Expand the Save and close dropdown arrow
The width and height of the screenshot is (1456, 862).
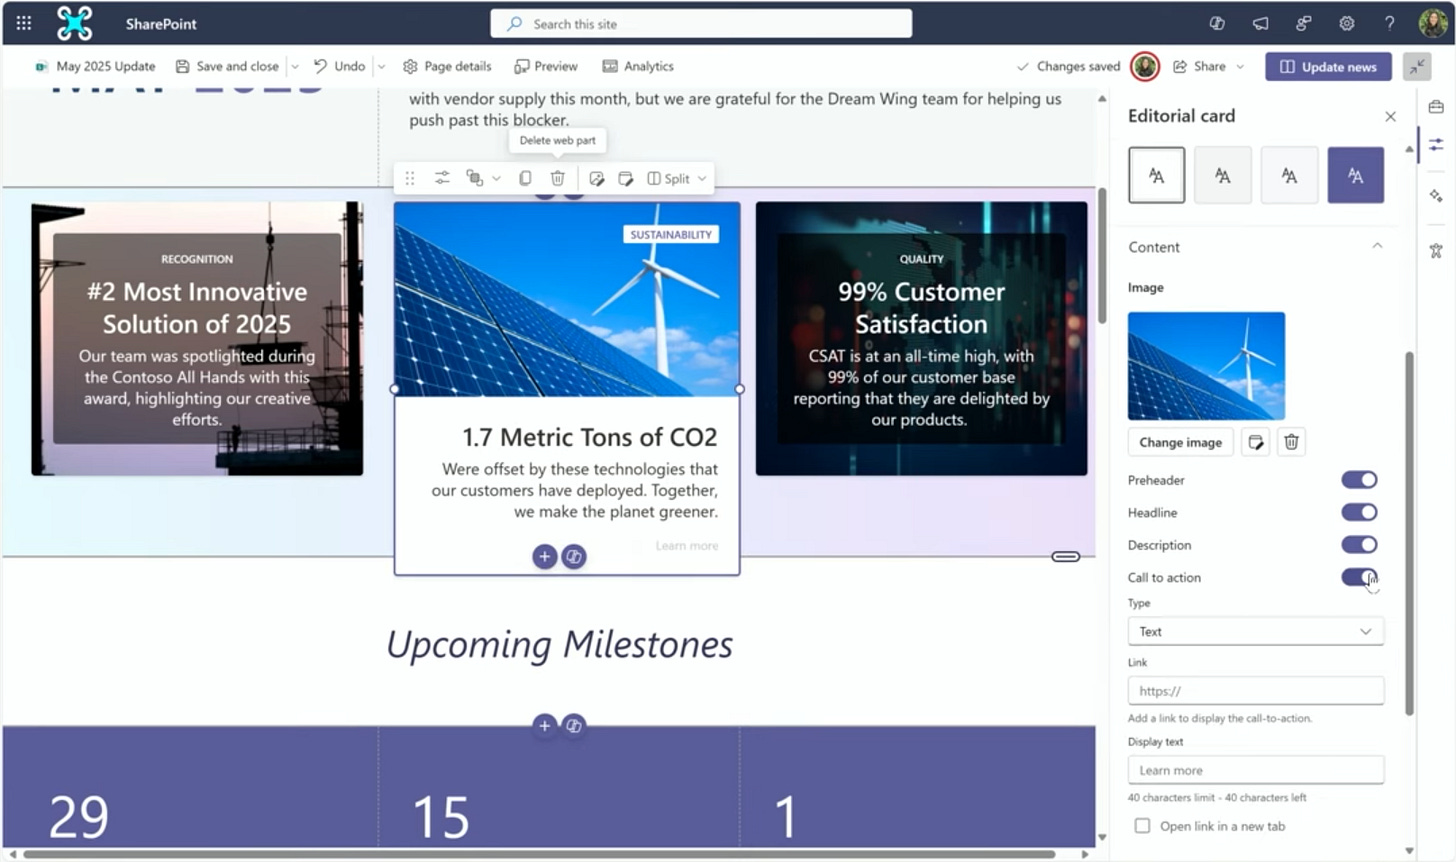click(295, 66)
